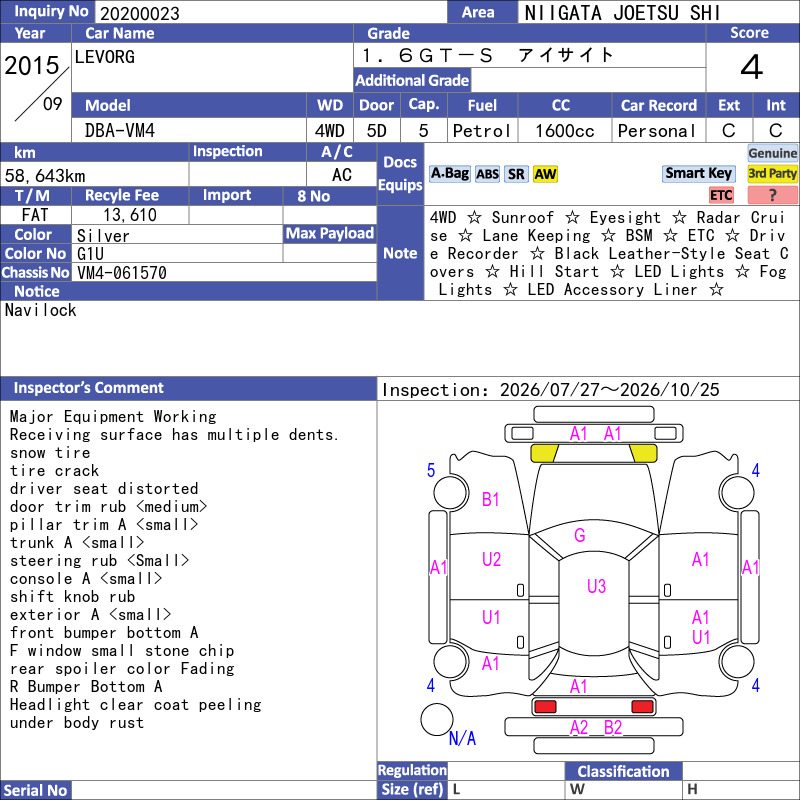Viewport: 800px width, 800px height.
Task: Click the pink question mark badge
Action: (772, 195)
